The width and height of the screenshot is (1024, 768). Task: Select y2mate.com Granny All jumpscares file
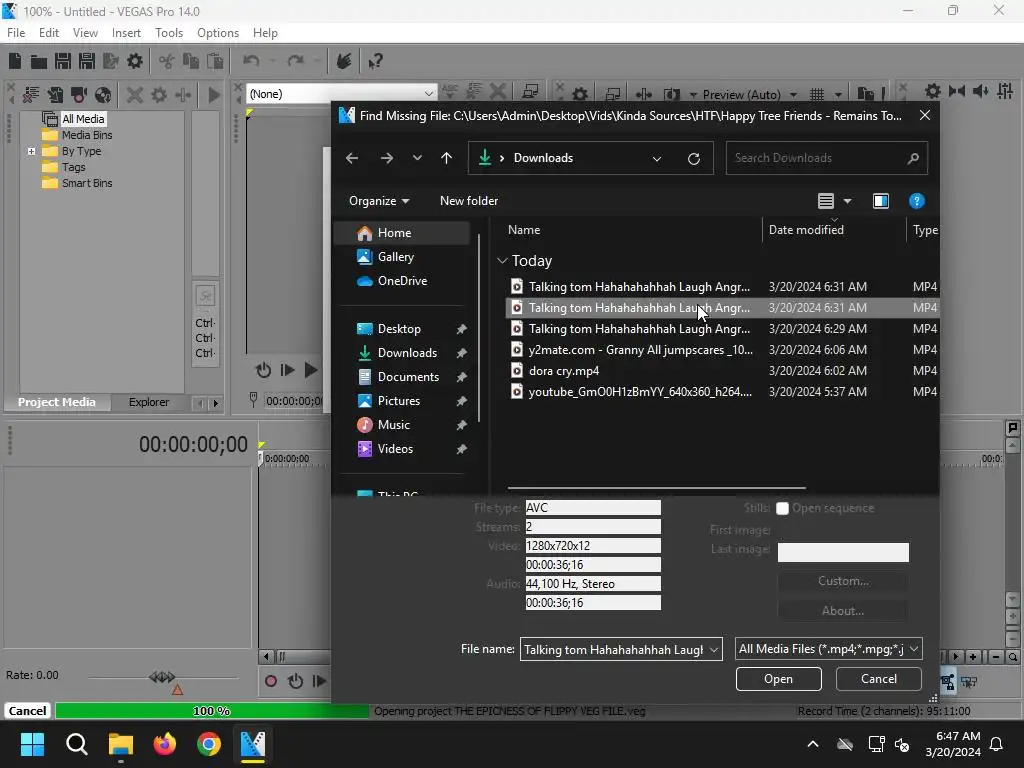coord(722,350)
